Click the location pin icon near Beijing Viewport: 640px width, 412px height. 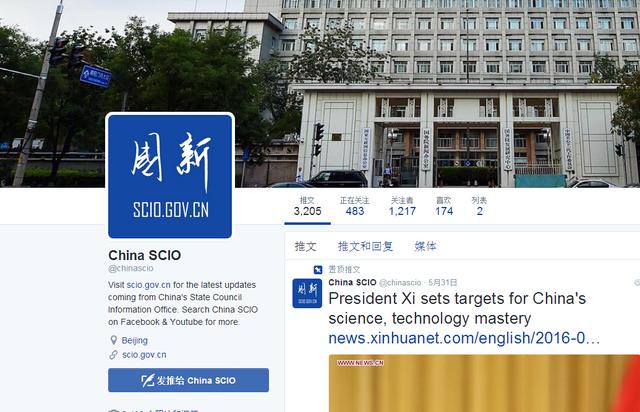[113, 340]
